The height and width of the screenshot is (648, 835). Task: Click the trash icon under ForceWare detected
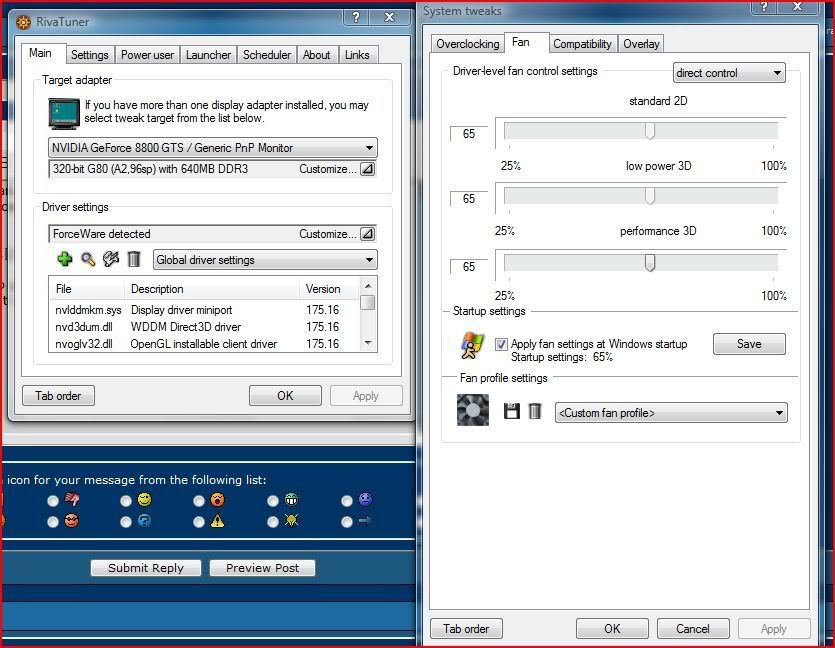point(134,259)
